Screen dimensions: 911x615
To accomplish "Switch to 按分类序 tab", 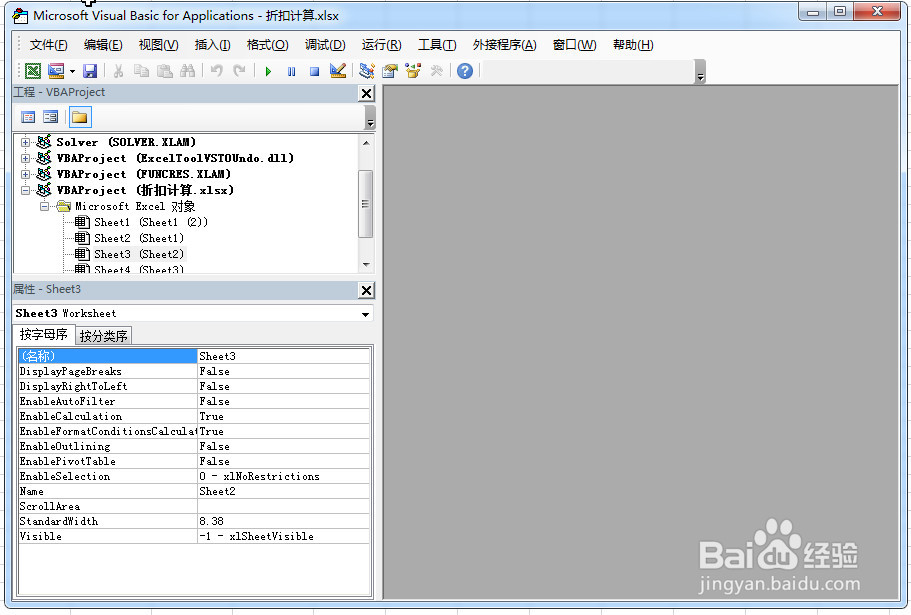I will (x=103, y=336).
